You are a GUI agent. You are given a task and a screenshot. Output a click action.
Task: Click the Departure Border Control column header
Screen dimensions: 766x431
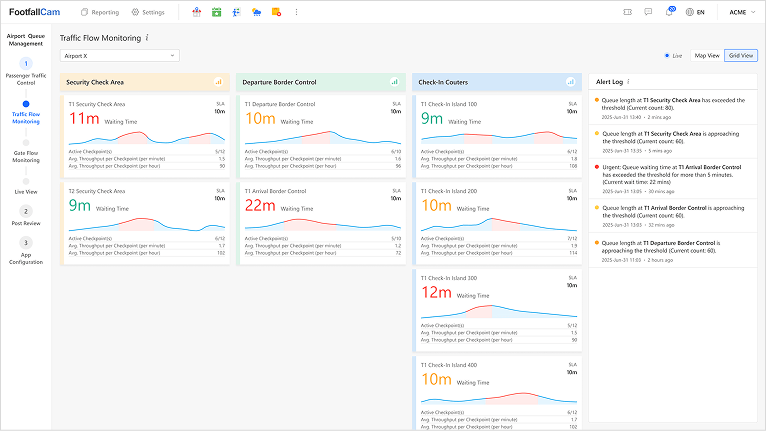(x=321, y=82)
